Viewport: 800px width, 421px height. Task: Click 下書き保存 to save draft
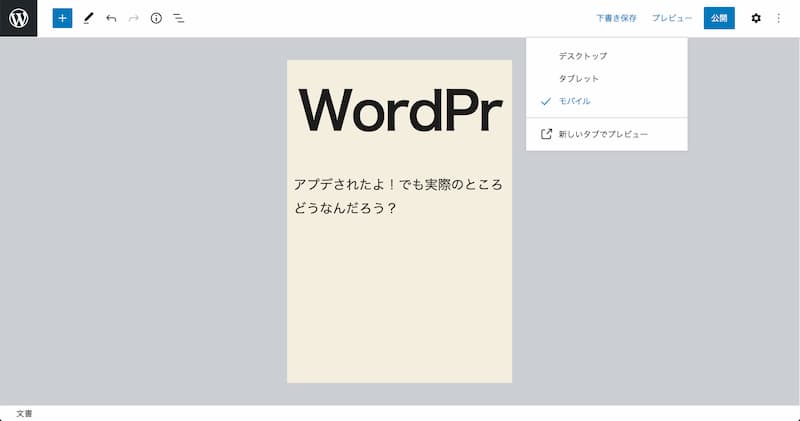616,18
